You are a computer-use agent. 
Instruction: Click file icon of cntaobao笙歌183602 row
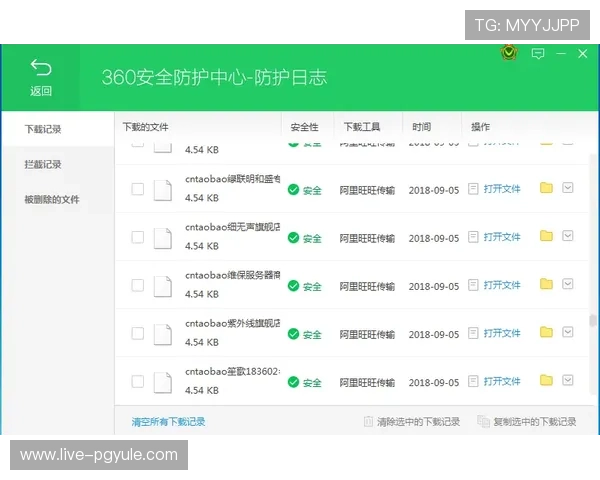click(x=163, y=382)
